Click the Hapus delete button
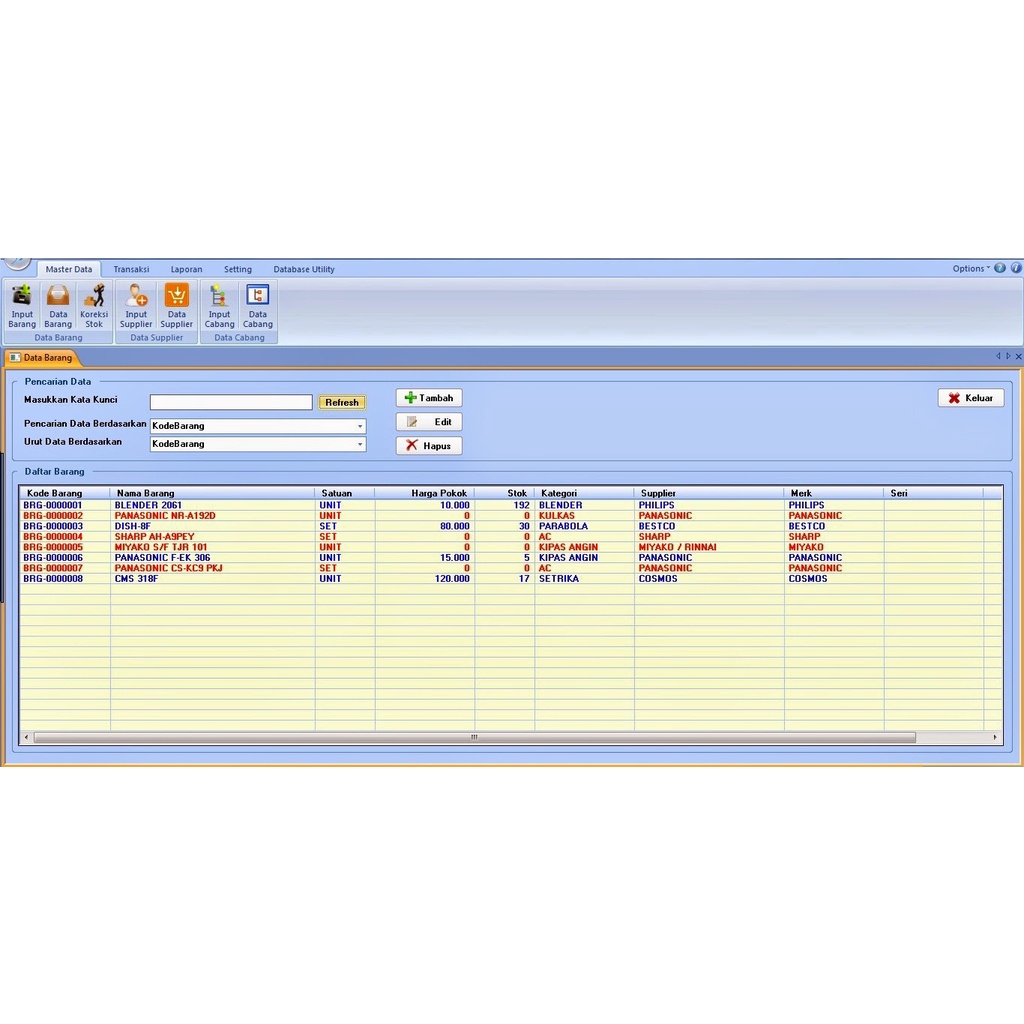 (428, 445)
